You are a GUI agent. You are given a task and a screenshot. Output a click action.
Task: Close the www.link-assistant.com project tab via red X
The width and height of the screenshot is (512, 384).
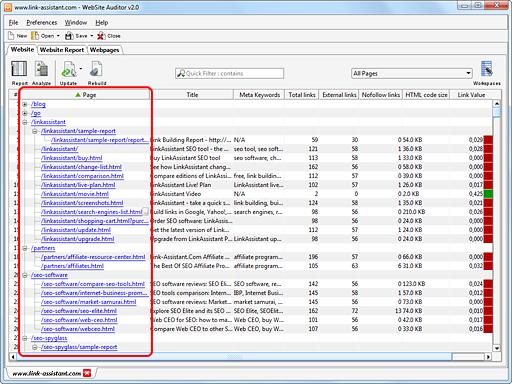pyautogui.click(x=87, y=373)
